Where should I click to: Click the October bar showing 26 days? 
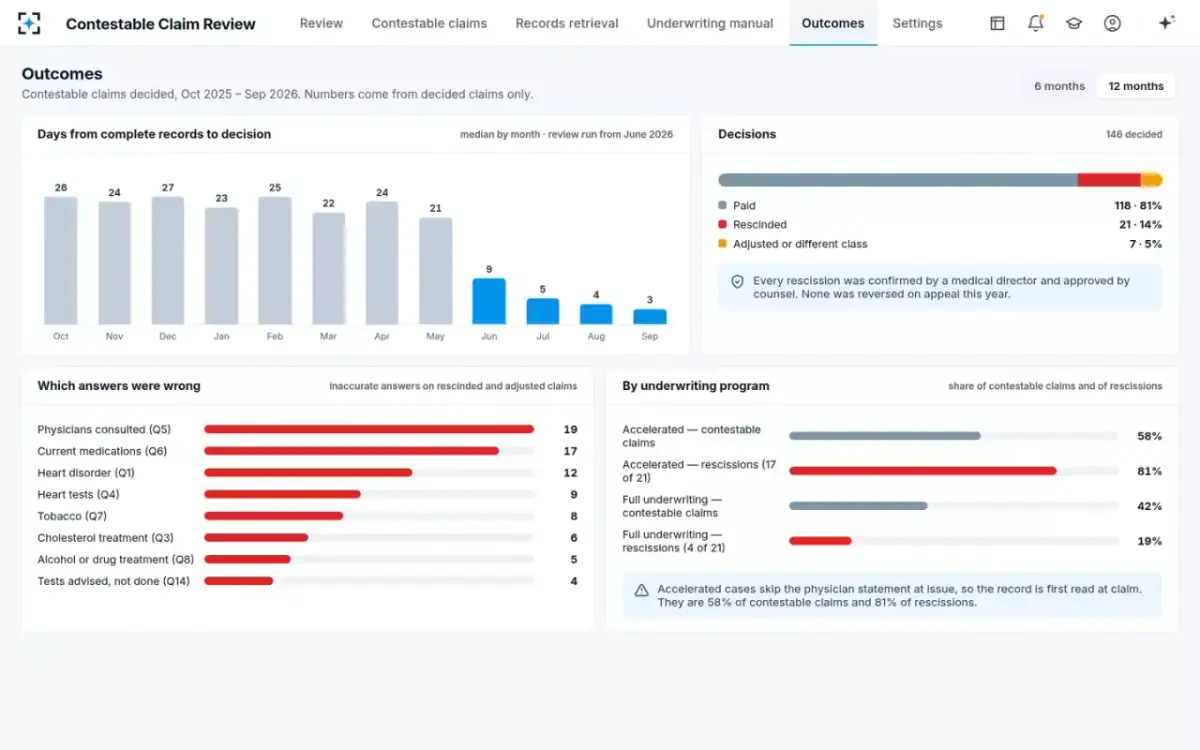[x=61, y=260]
